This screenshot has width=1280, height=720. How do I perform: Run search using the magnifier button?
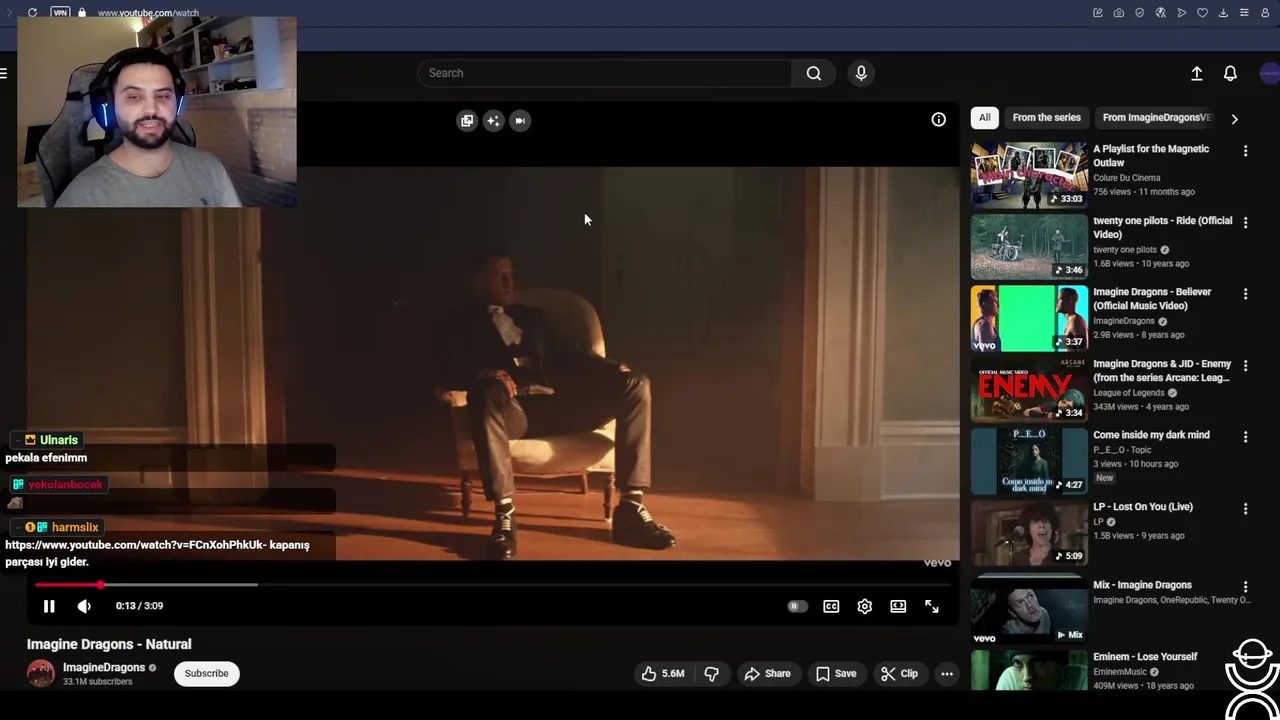point(814,73)
